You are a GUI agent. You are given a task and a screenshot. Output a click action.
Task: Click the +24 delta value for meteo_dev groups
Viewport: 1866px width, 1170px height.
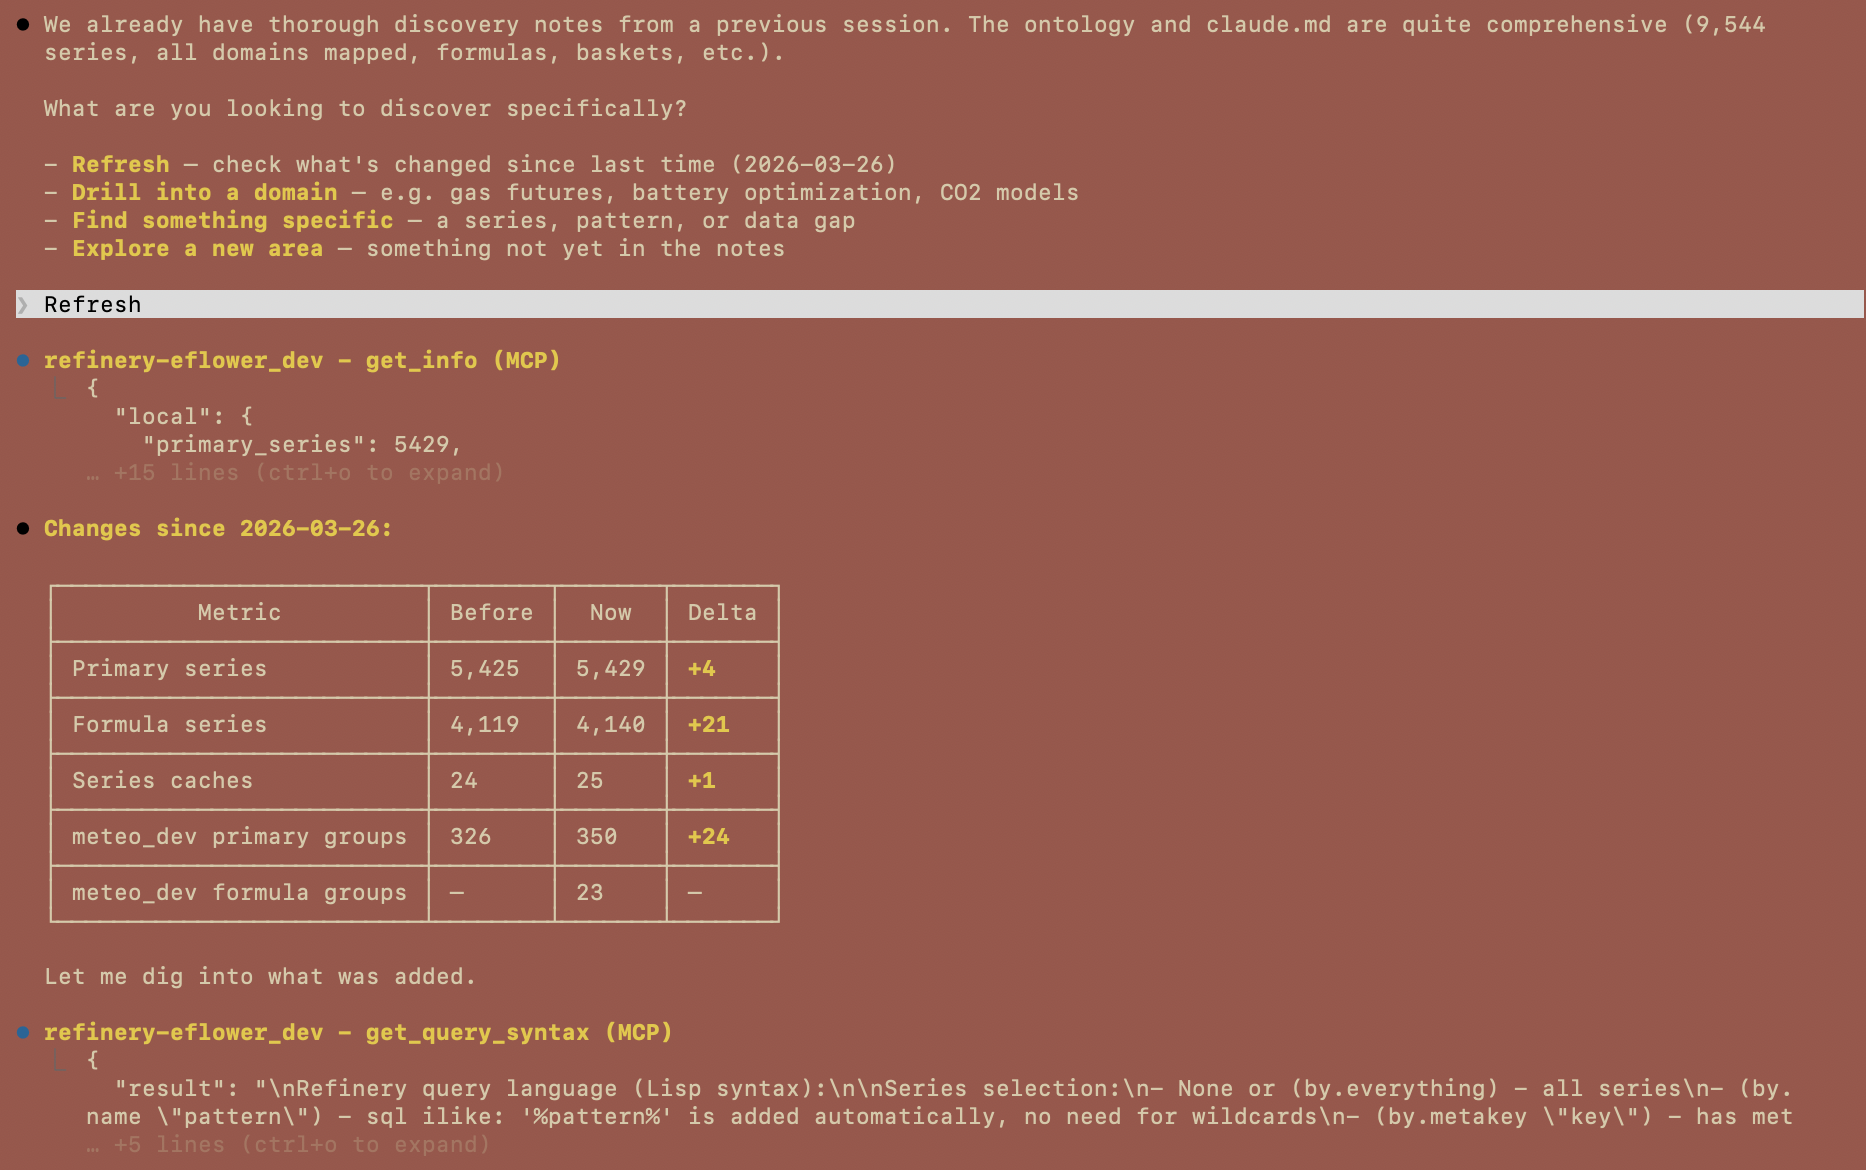[707, 836]
